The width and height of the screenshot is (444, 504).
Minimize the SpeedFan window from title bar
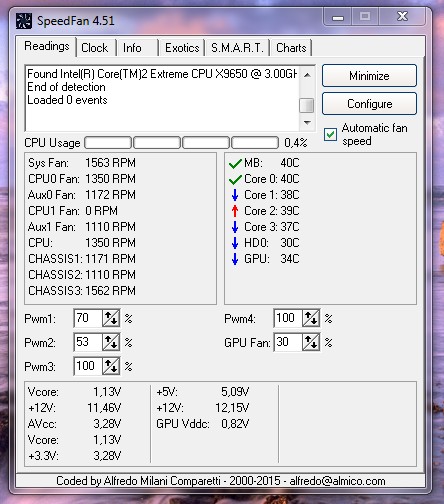pos(338,17)
